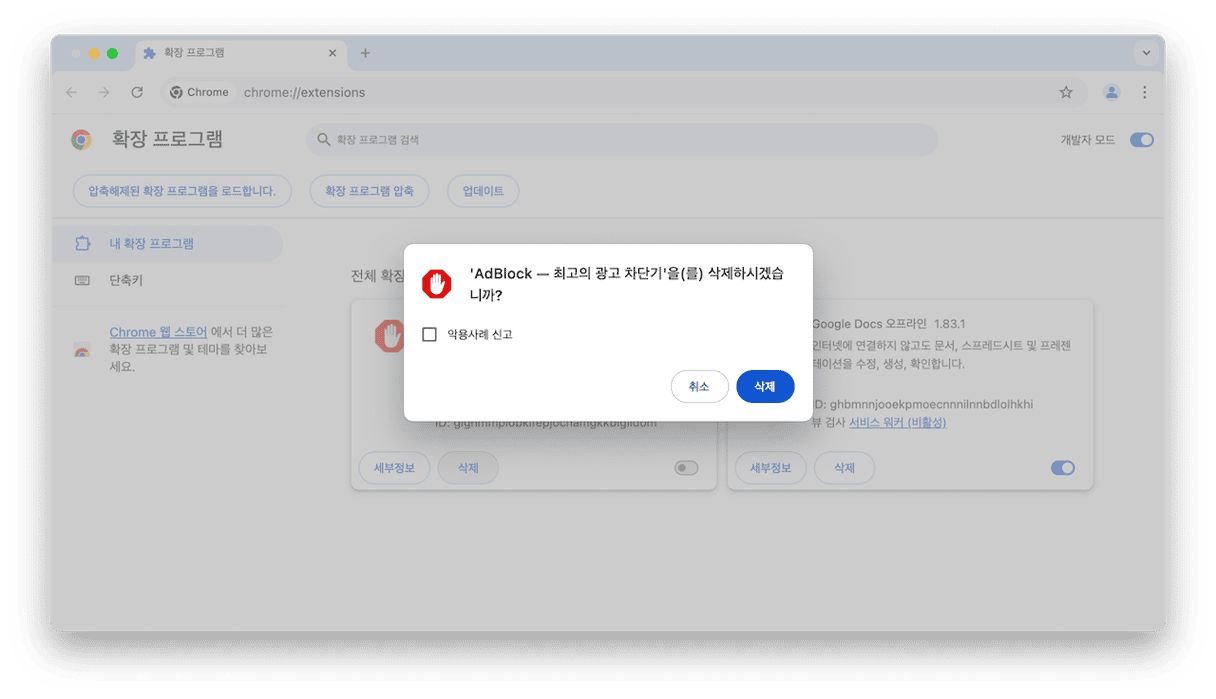
Task: Click the back navigation arrow
Action: pyautogui.click(x=71, y=92)
